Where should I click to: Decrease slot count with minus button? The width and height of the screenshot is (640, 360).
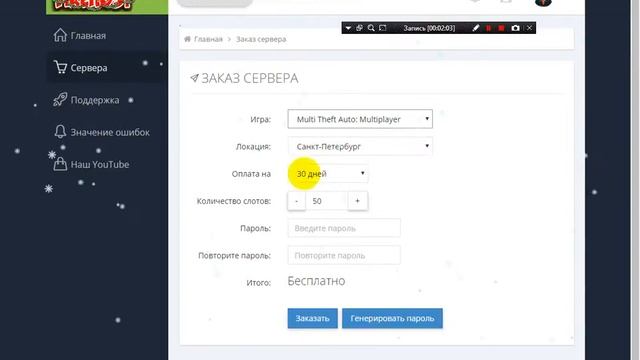pyautogui.click(x=297, y=201)
